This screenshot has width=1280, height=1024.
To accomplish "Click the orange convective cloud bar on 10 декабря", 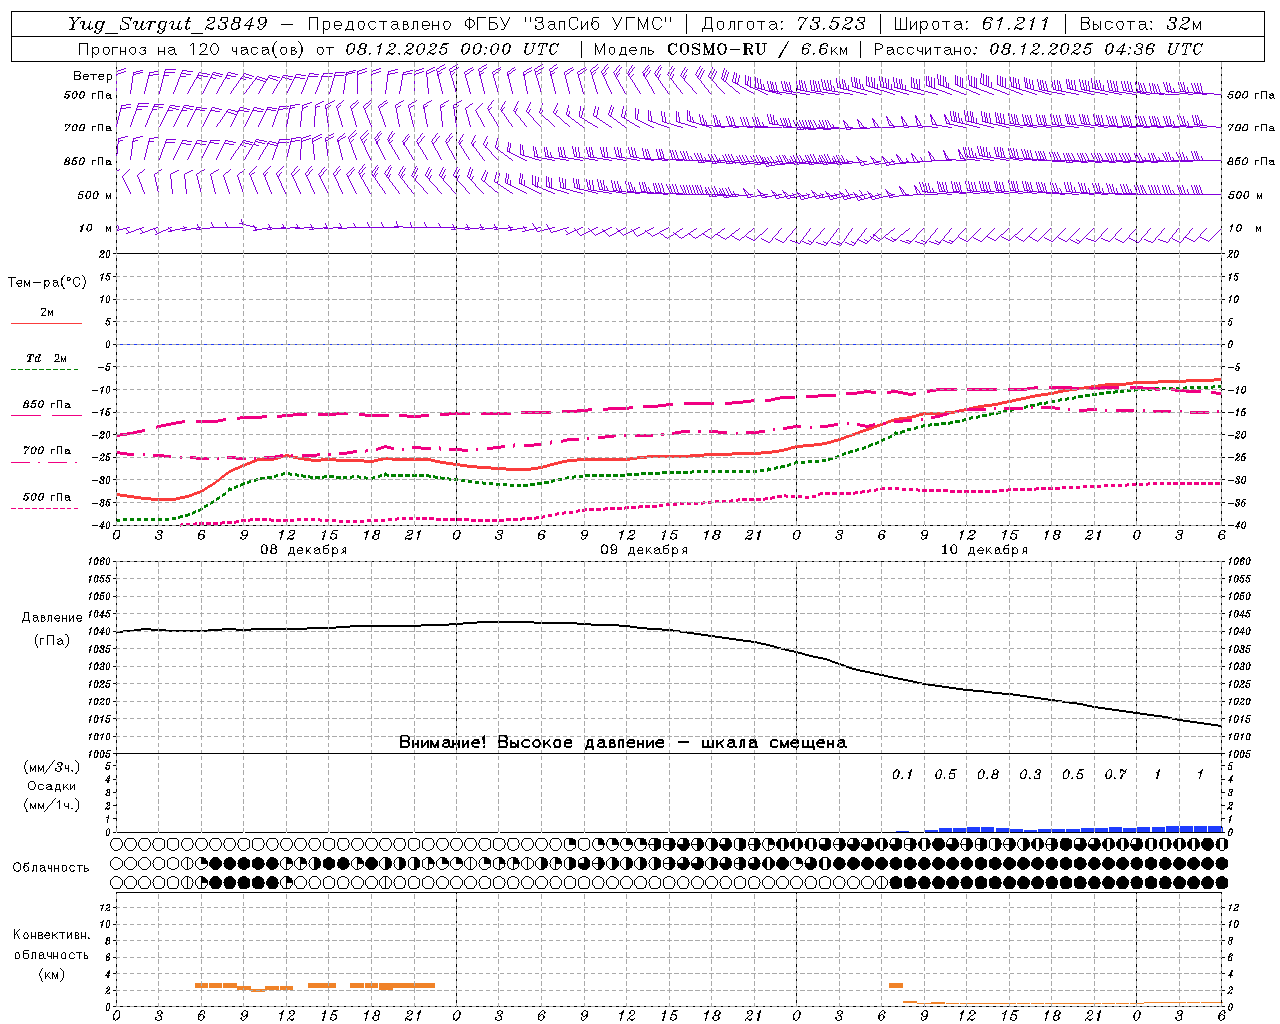I will [896, 986].
